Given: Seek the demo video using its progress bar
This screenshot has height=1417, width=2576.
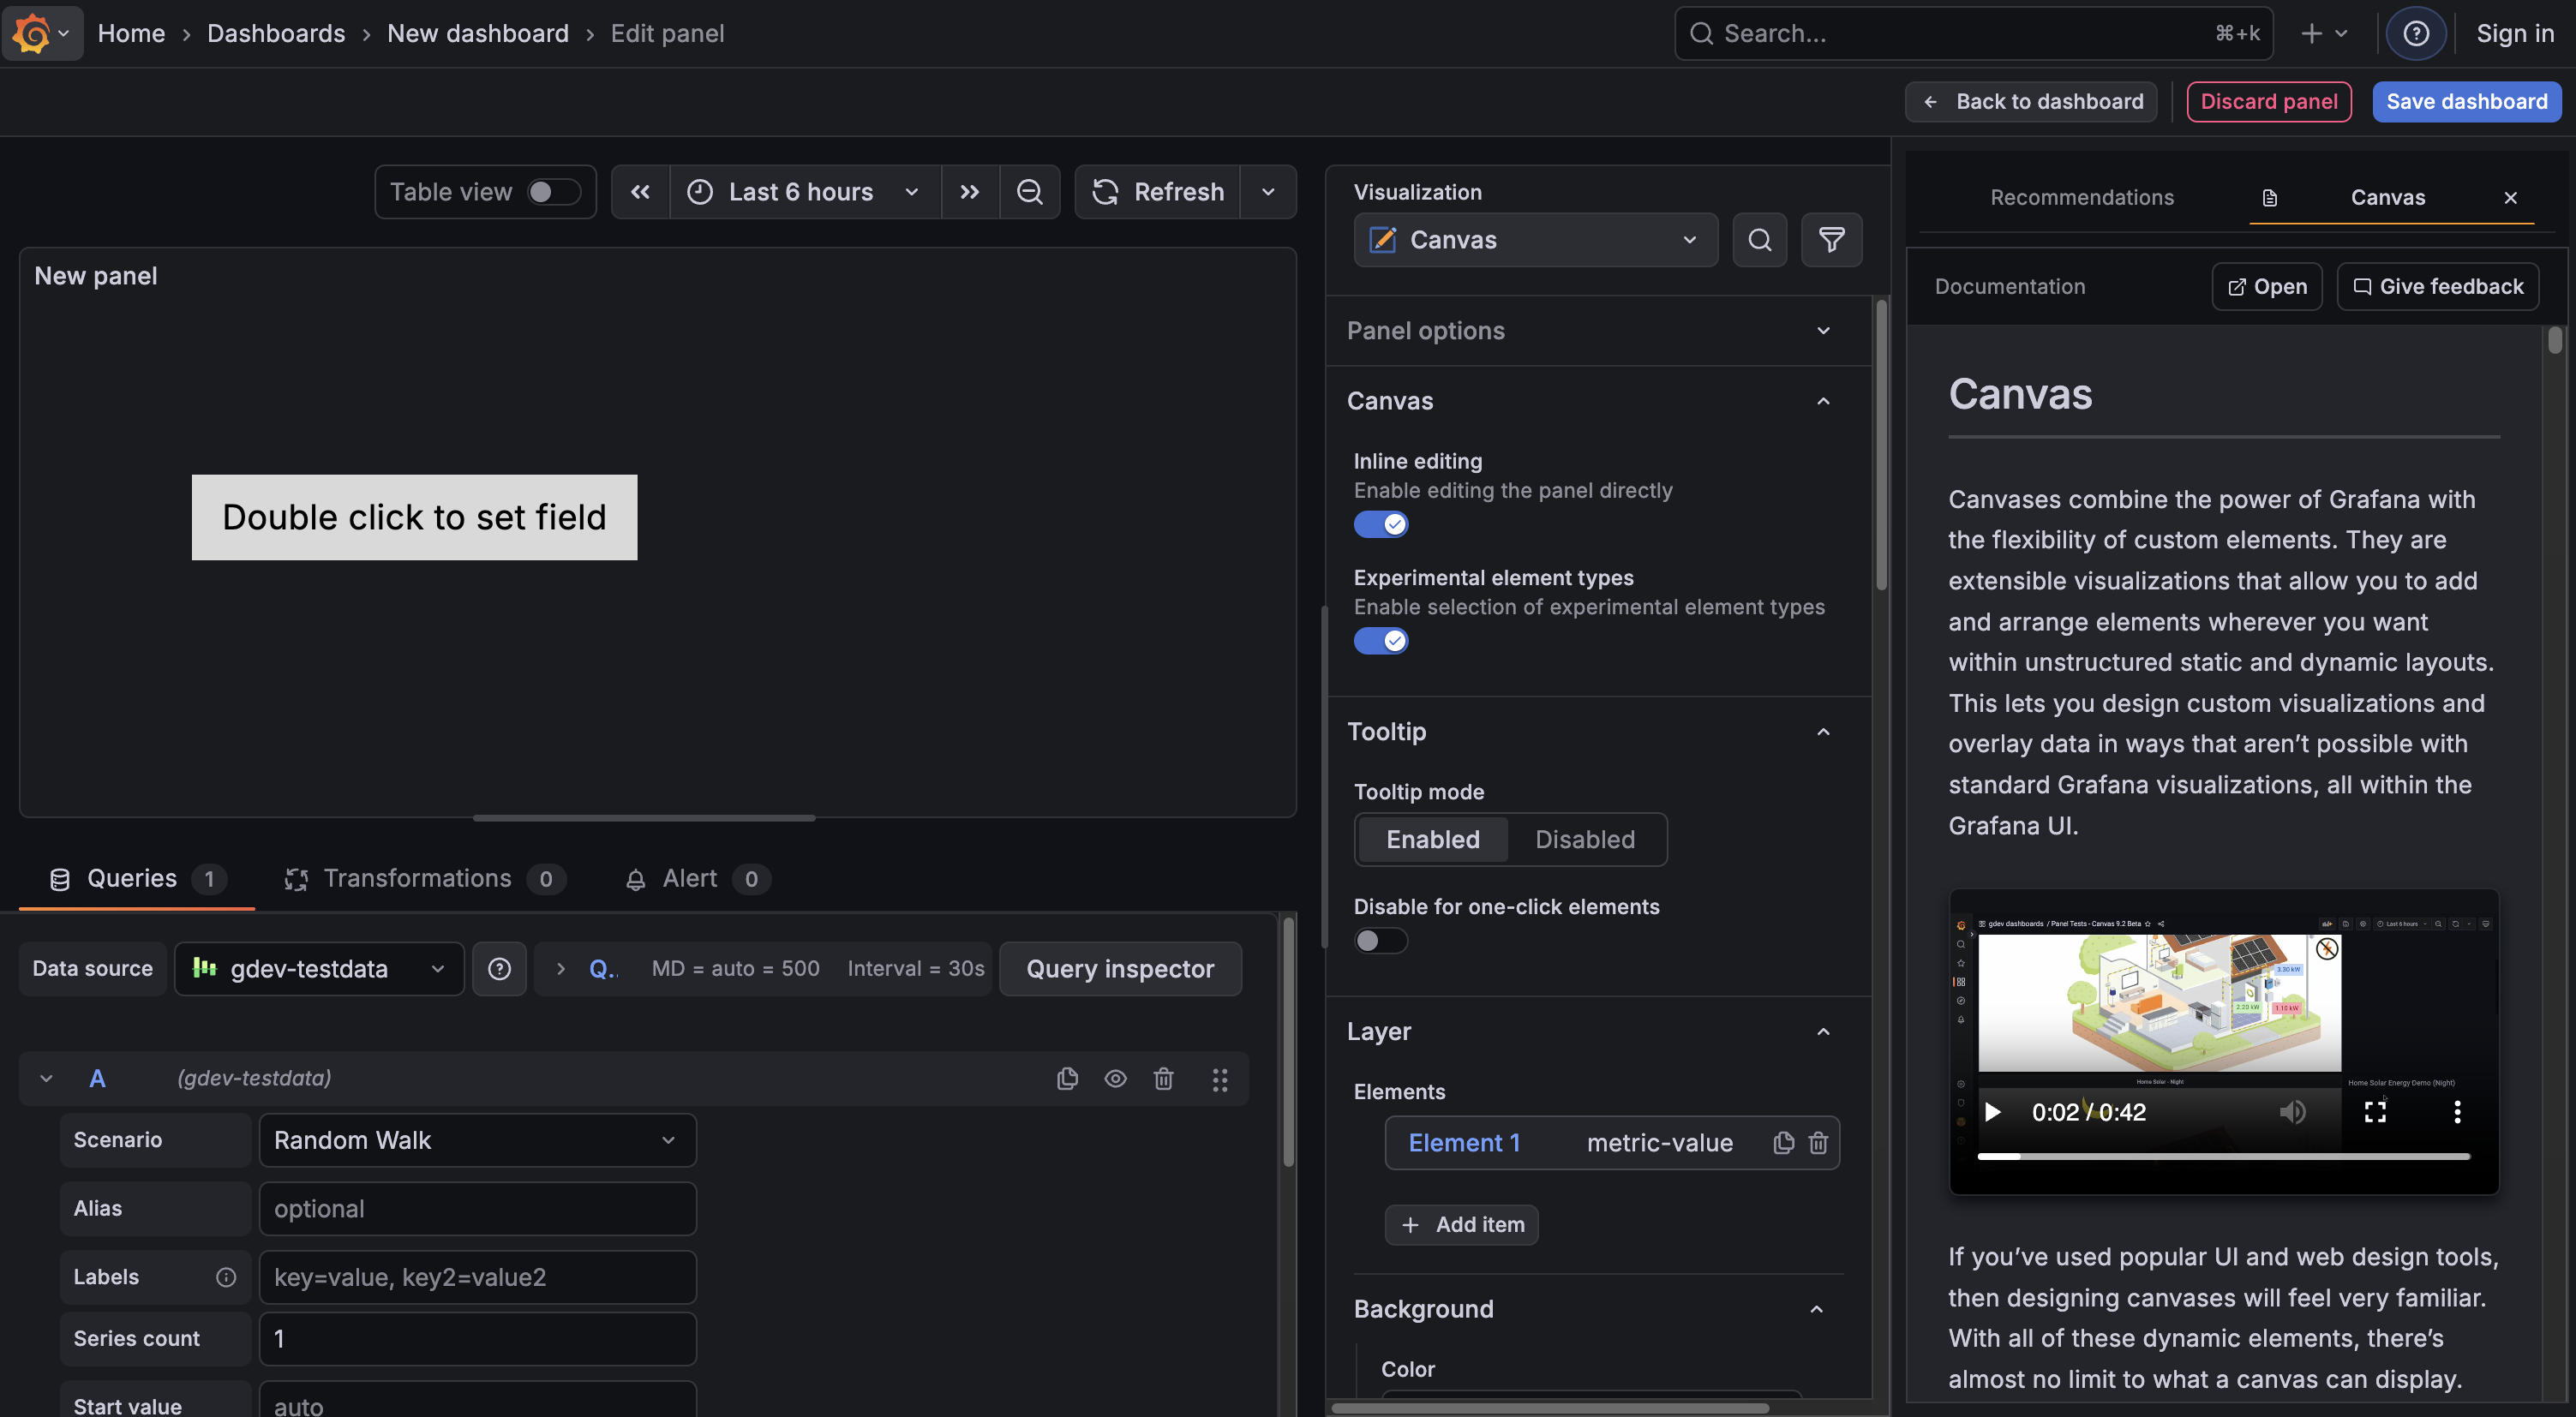Looking at the screenshot, I should [x=2224, y=1156].
